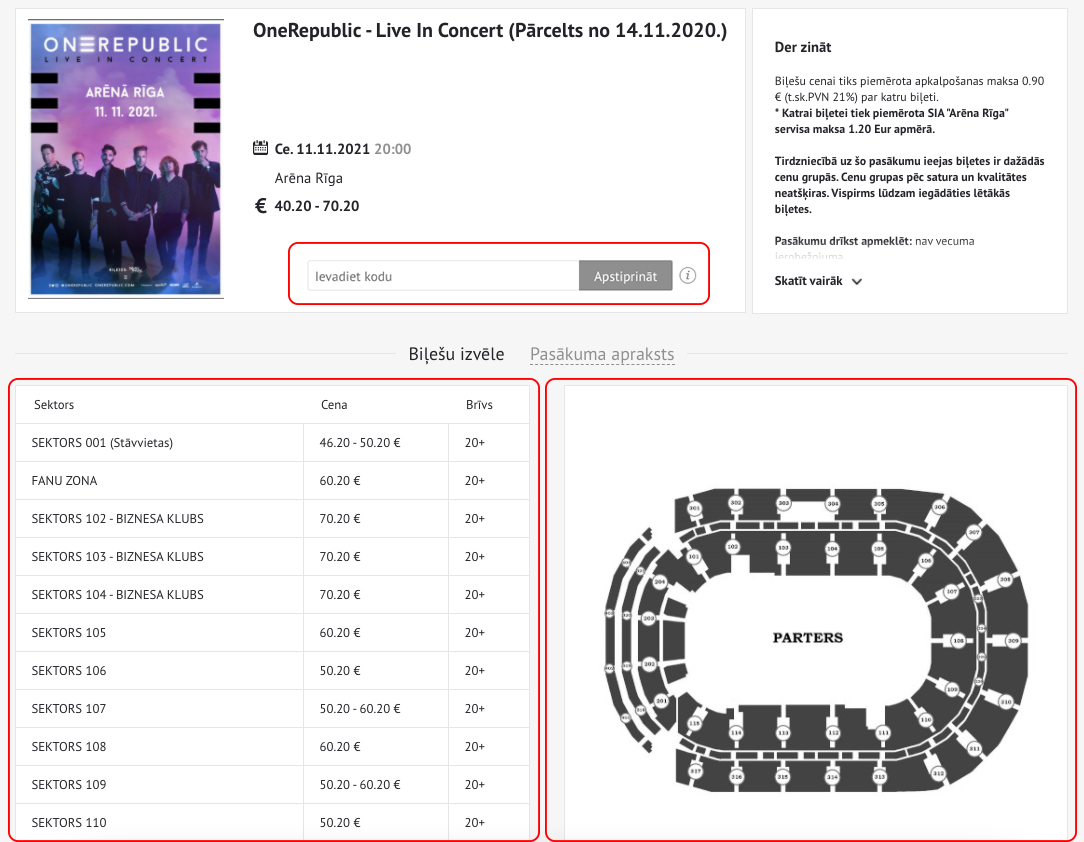Choose SEKTORS 001 (Stāvvietas) row
This screenshot has width=1084, height=842.
[x=272, y=442]
